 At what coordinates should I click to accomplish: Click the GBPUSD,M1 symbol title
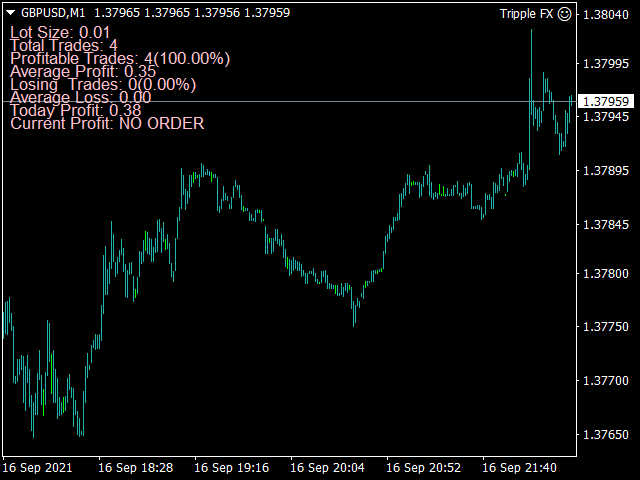(53, 13)
